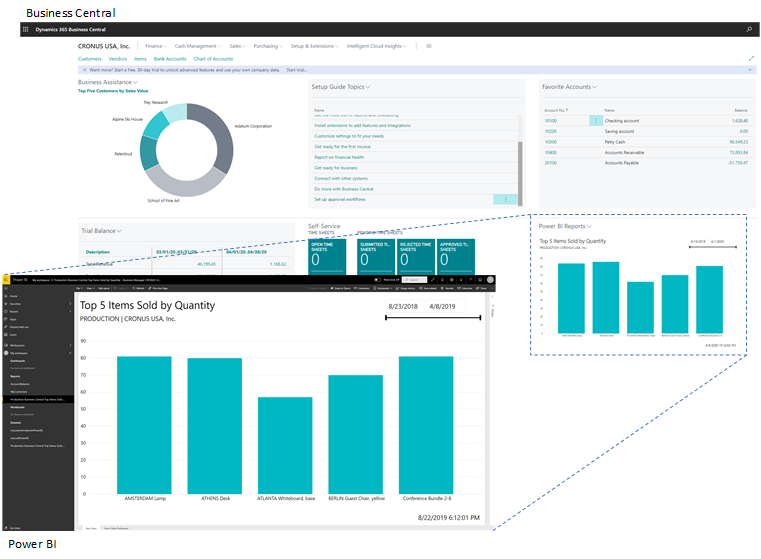Click the Setup Guide Topics scrollbar
Image resolution: width=761 pixels, height=559 pixels.
[520, 160]
